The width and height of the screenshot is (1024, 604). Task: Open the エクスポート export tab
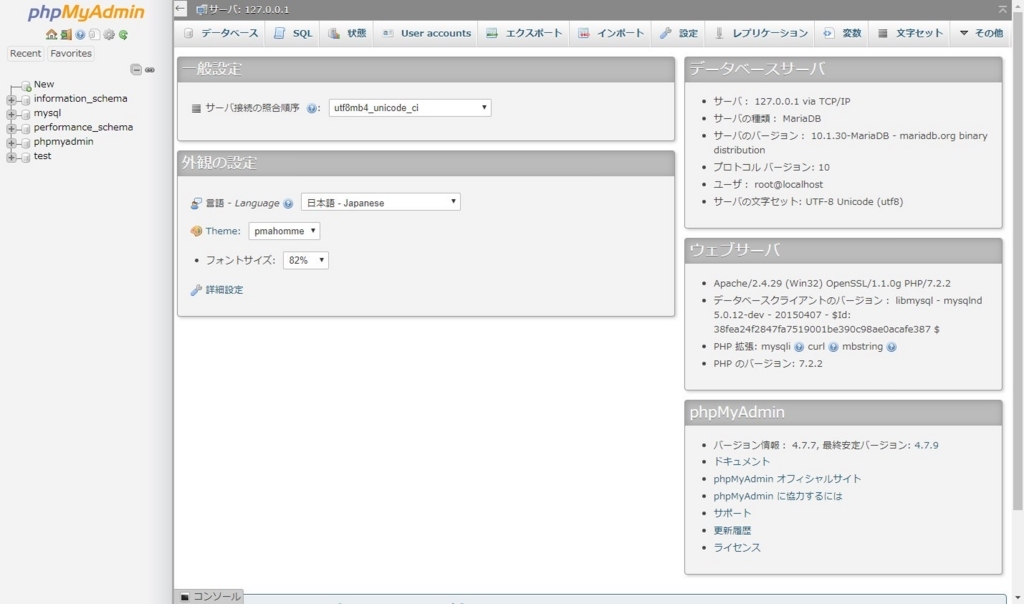point(524,33)
